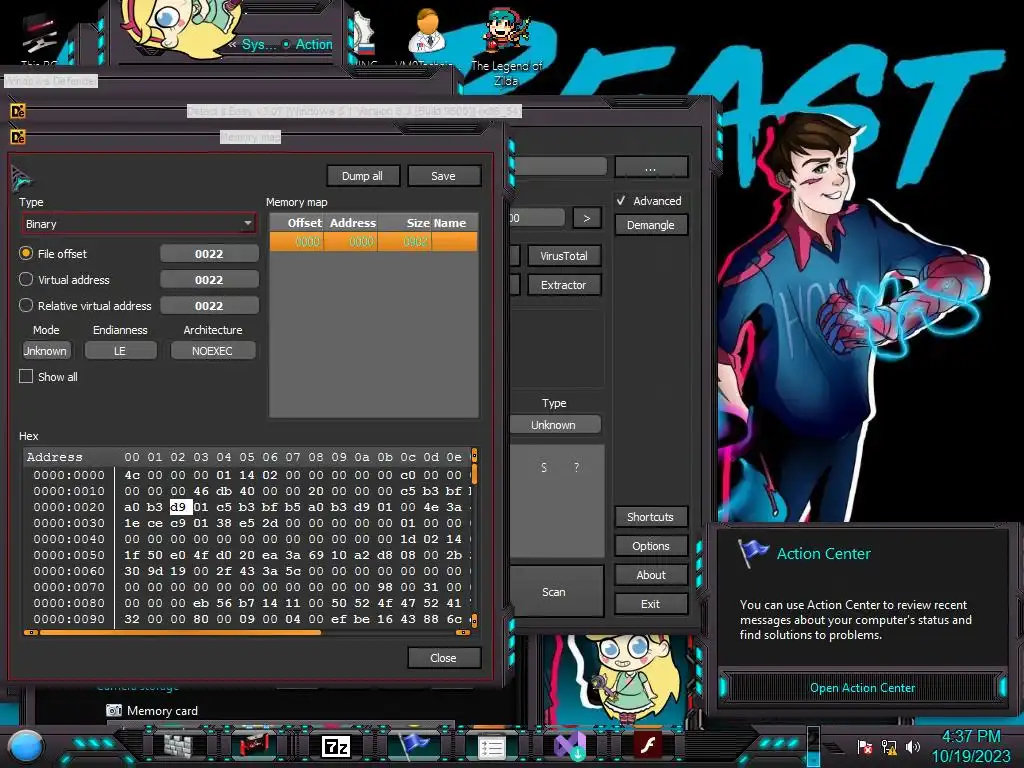
Task: Close the Memory map dialog via Close
Action: pos(443,658)
